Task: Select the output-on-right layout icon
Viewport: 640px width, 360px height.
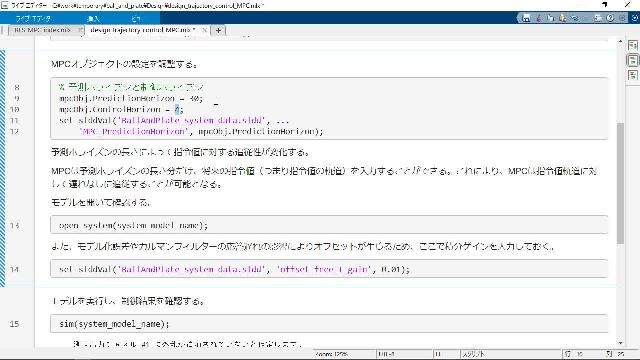Action: (x=633, y=45)
